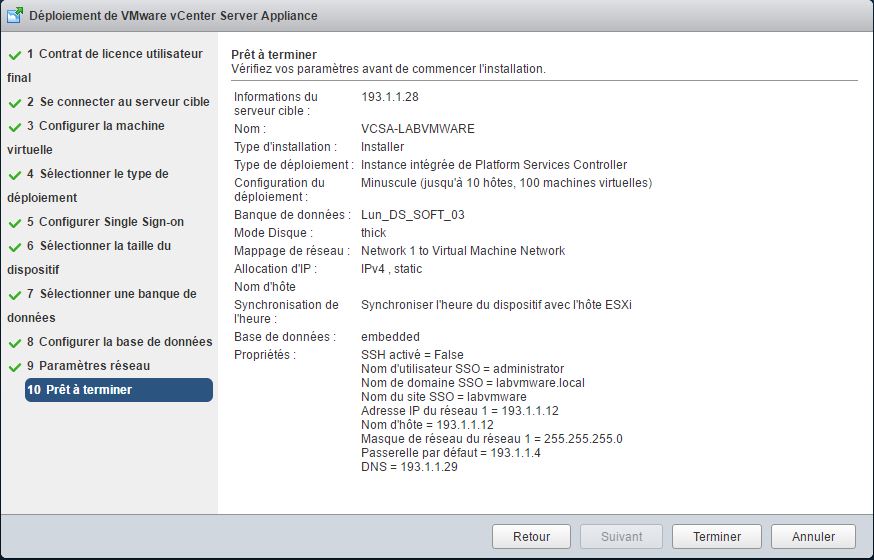Click Passerelle par défaut = 193.1.1.4
The width and height of the screenshot is (874, 560).
(x=450, y=452)
